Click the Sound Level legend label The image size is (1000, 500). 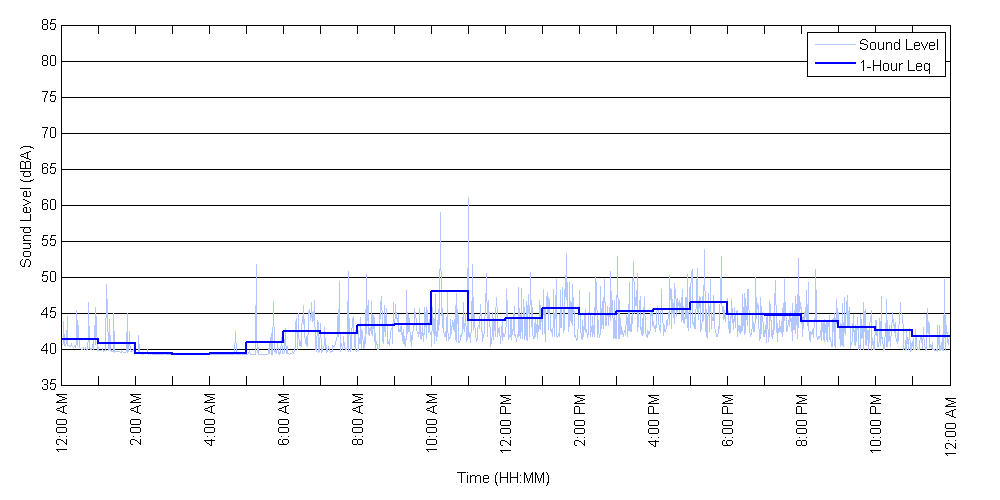(900, 44)
